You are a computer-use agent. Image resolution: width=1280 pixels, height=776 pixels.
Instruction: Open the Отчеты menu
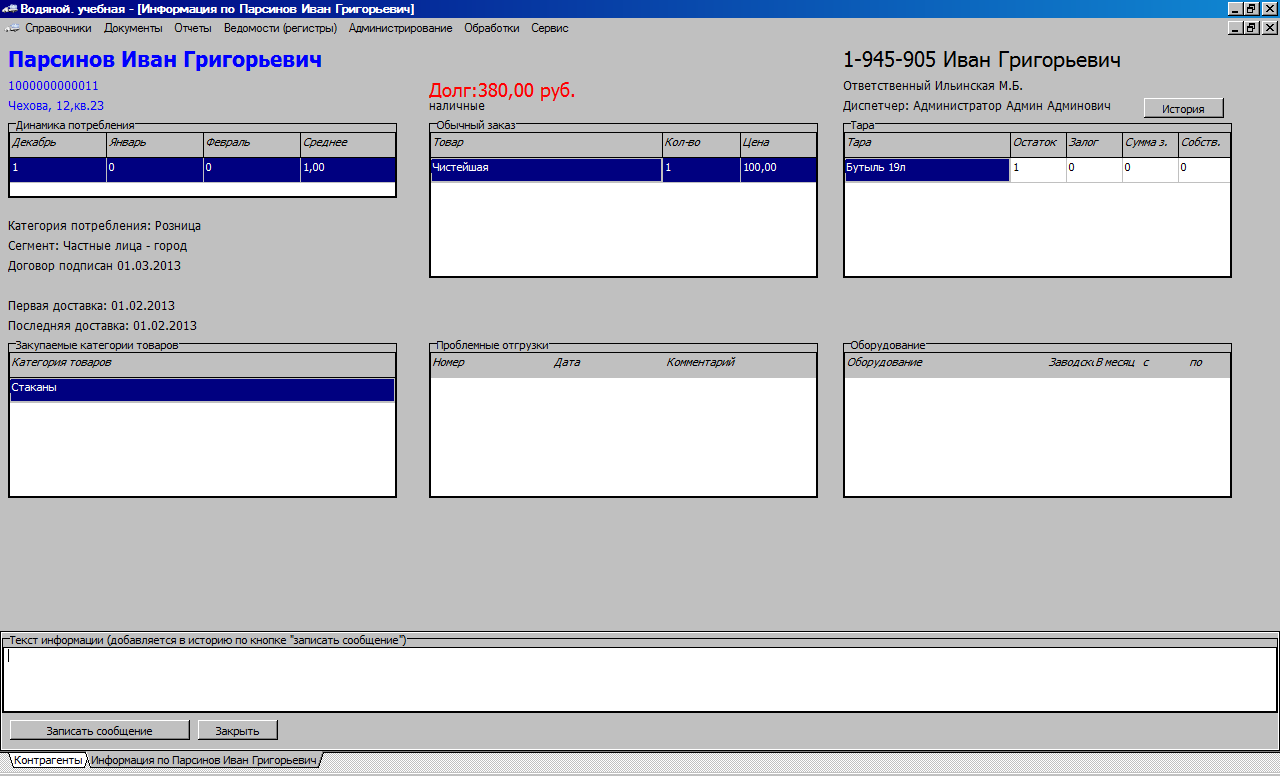(193, 28)
